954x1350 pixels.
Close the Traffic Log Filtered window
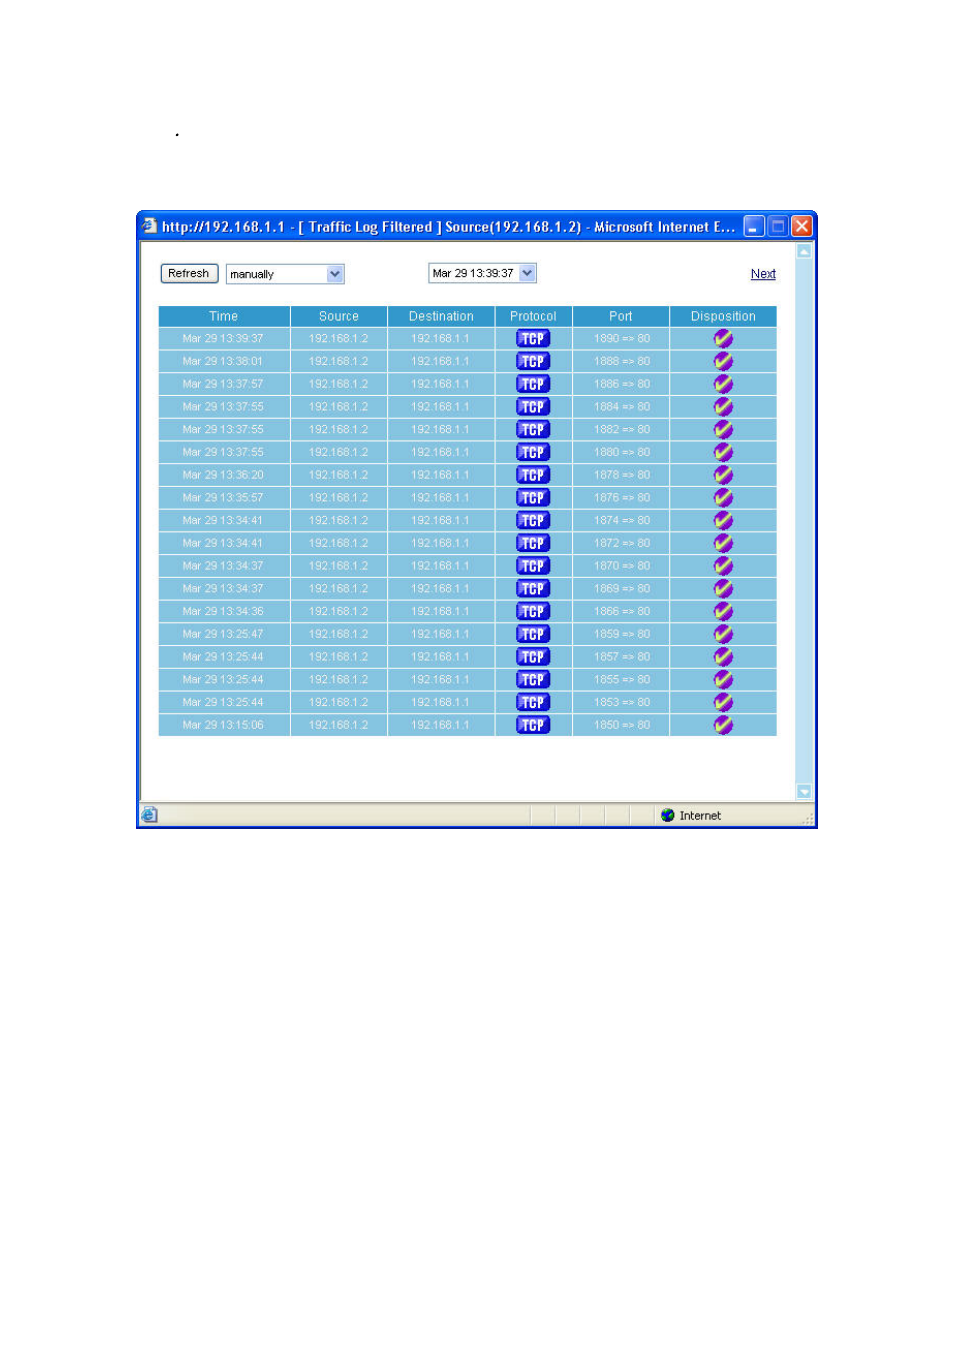pos(802,226)
